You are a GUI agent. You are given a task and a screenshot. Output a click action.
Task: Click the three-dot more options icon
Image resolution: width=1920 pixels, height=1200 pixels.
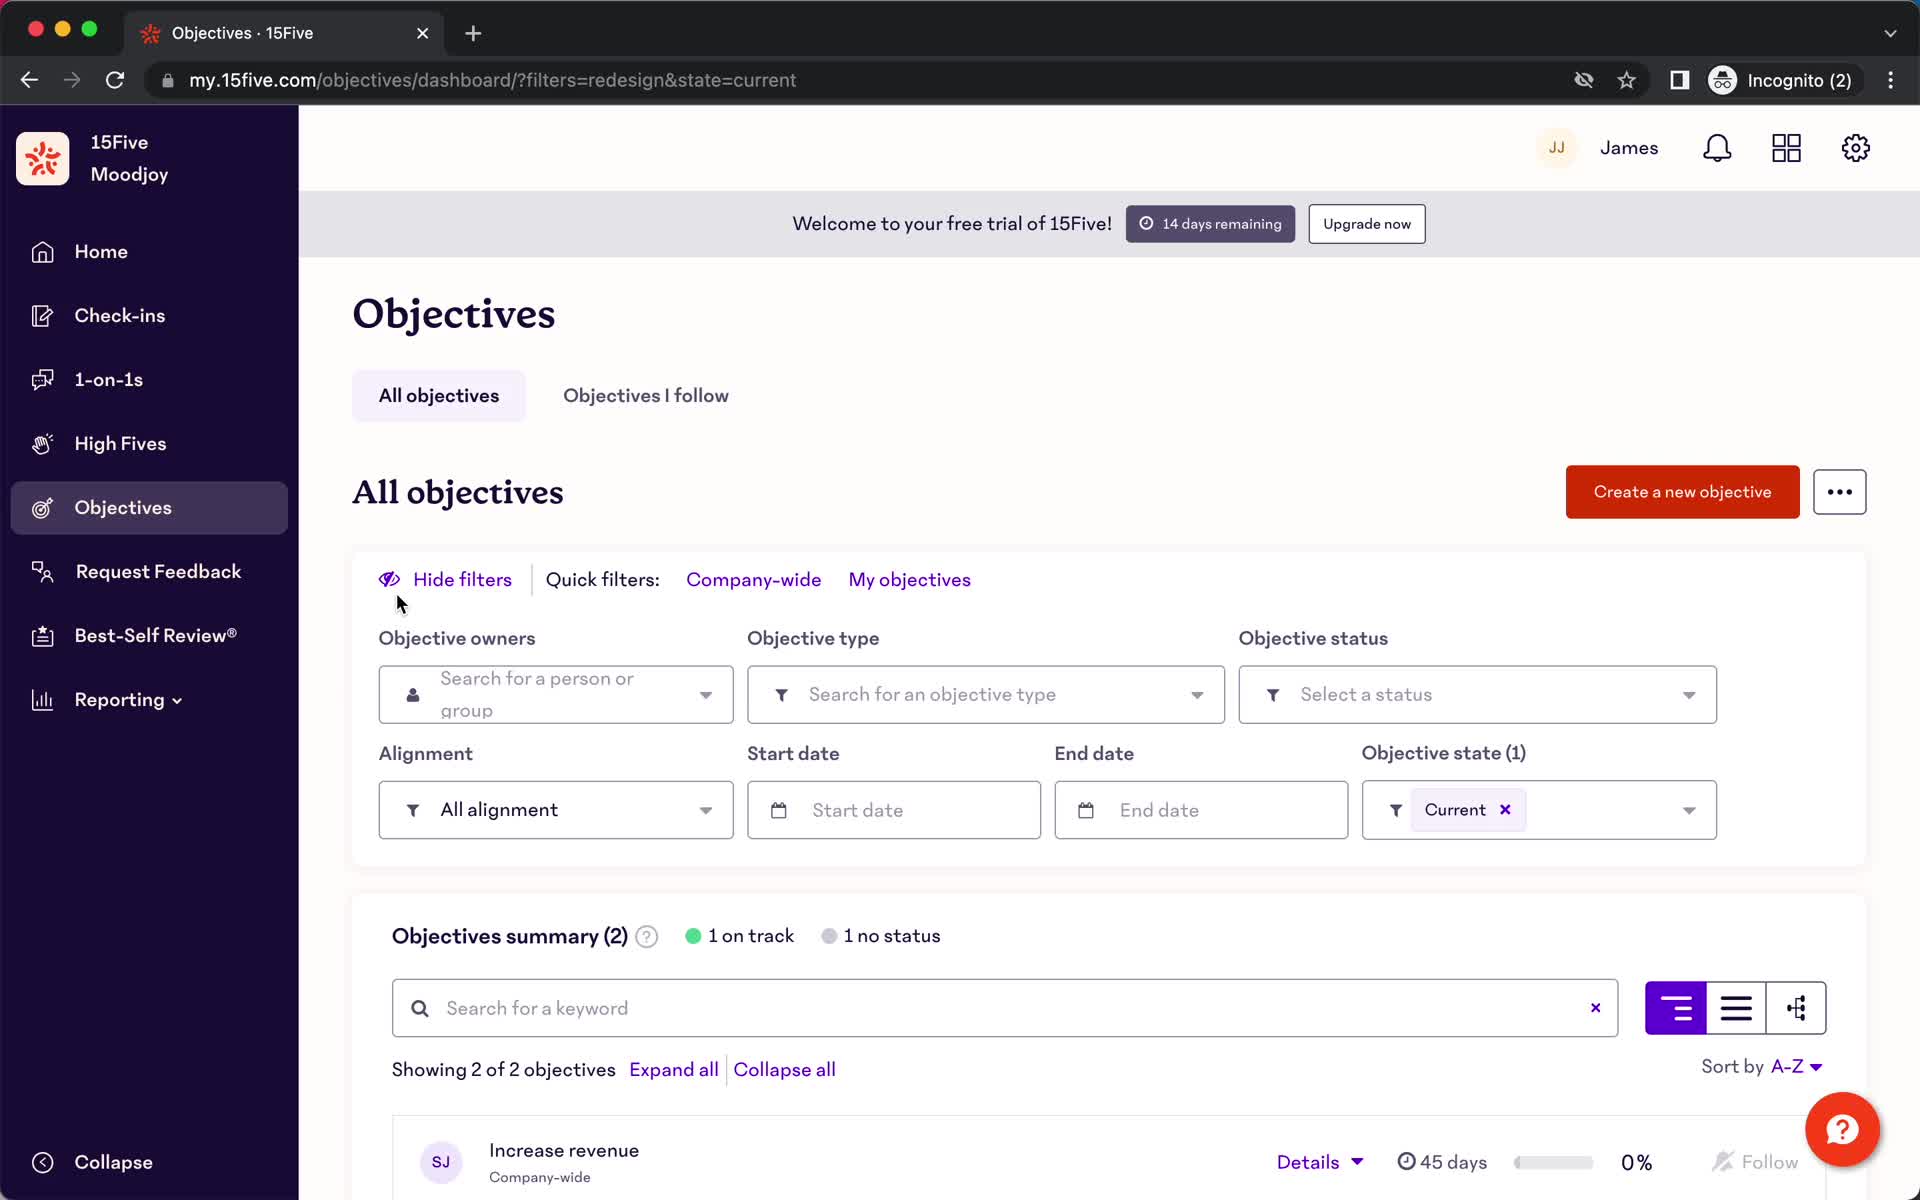tap(1838, 491)
